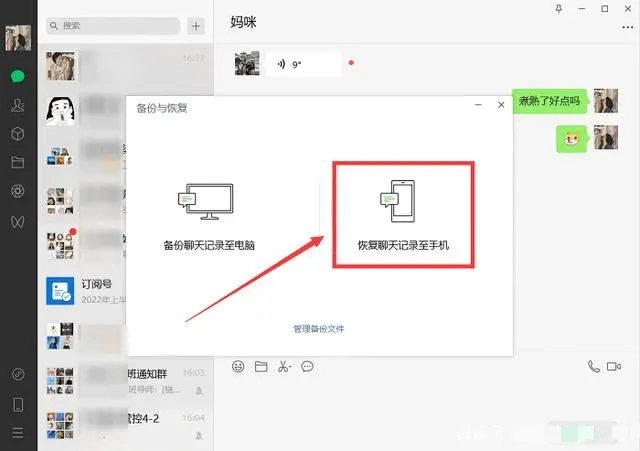Open the Mini Programs icon in sidebar
Viewport: 640px width, 451px height.
pyautogui.click(x=17, y=220)
